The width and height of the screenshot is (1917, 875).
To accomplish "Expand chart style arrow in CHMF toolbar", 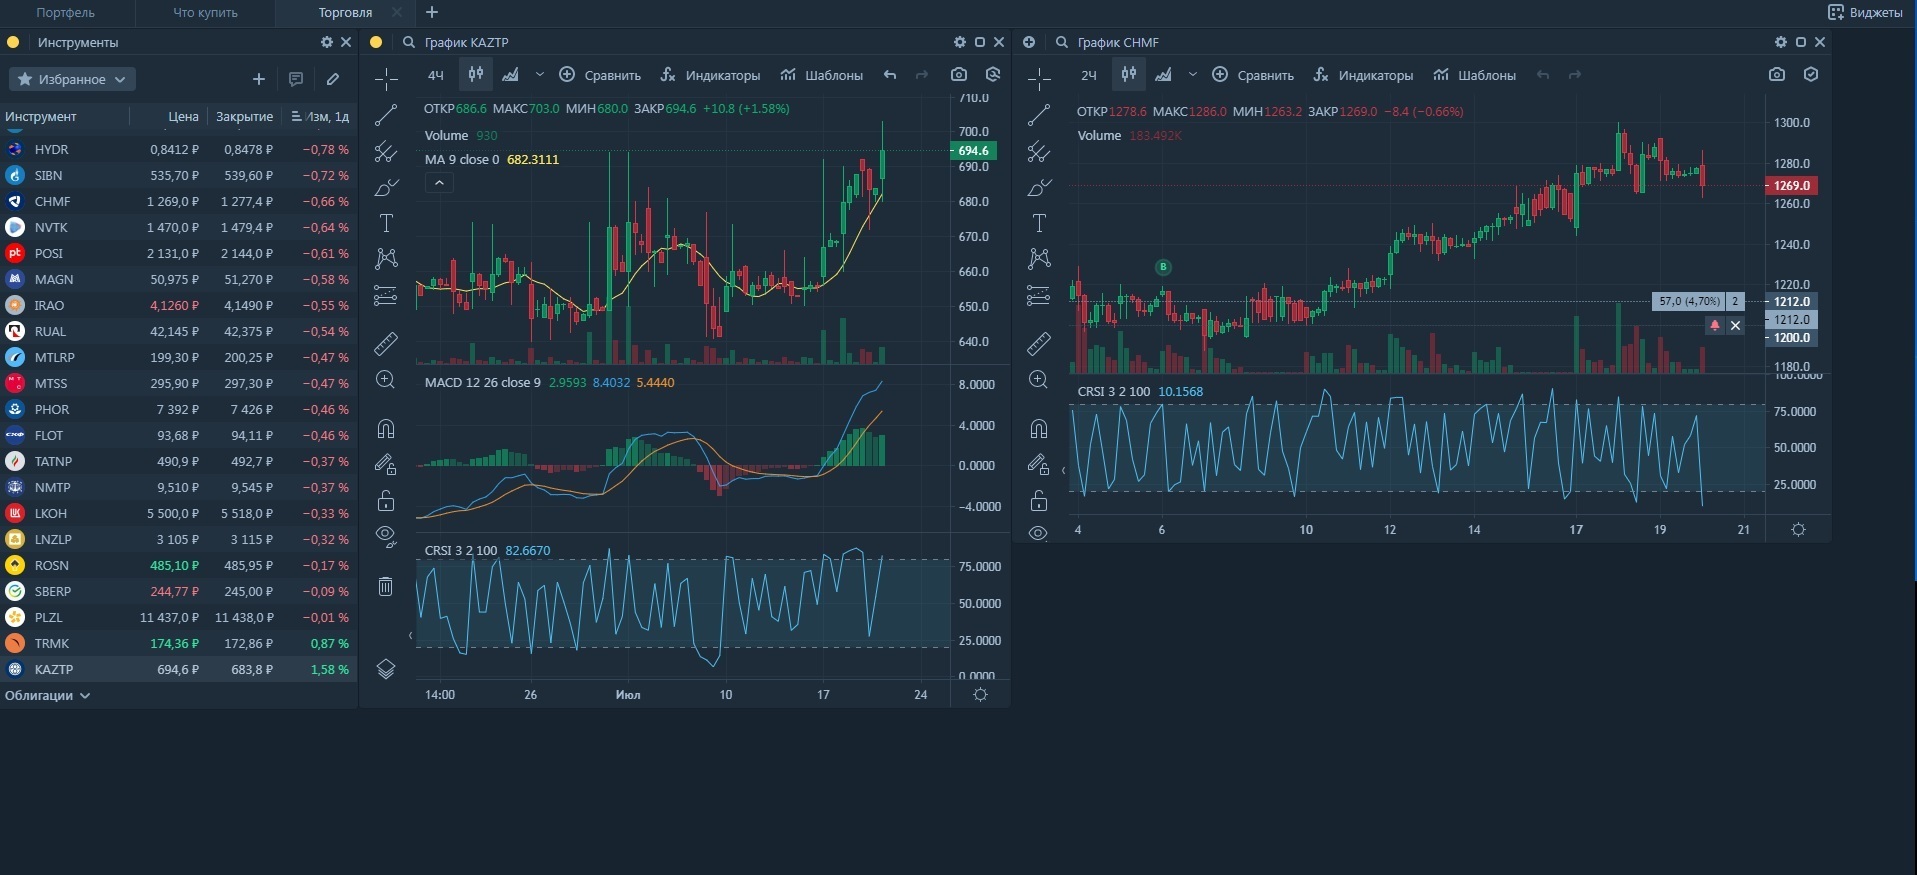I will point(1193,75).
